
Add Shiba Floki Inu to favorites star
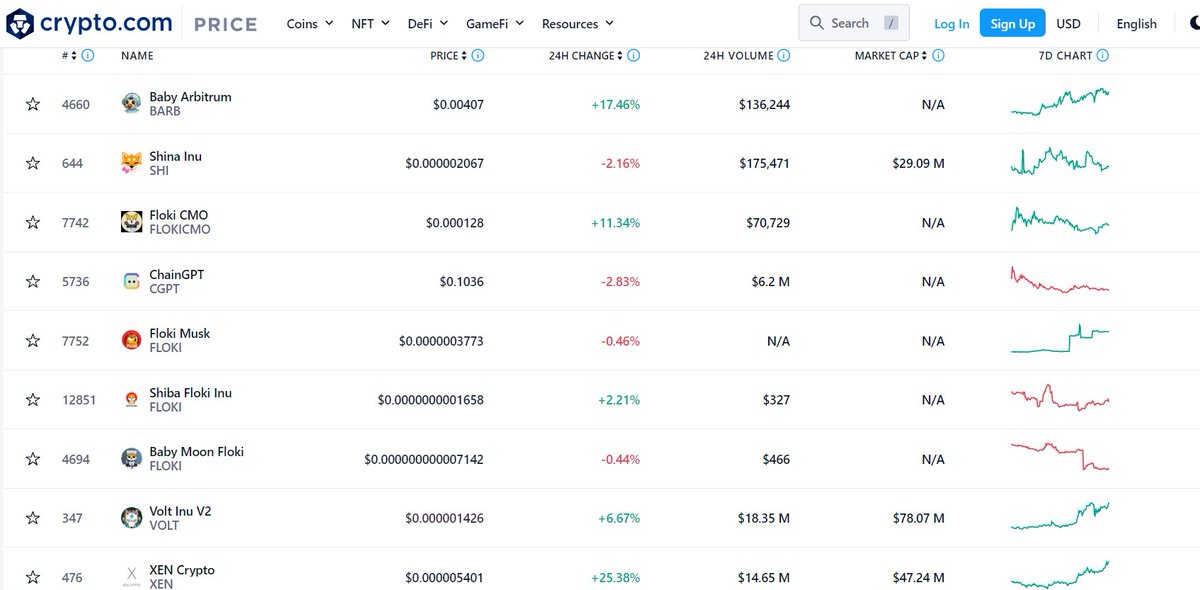tap(33, 400)
